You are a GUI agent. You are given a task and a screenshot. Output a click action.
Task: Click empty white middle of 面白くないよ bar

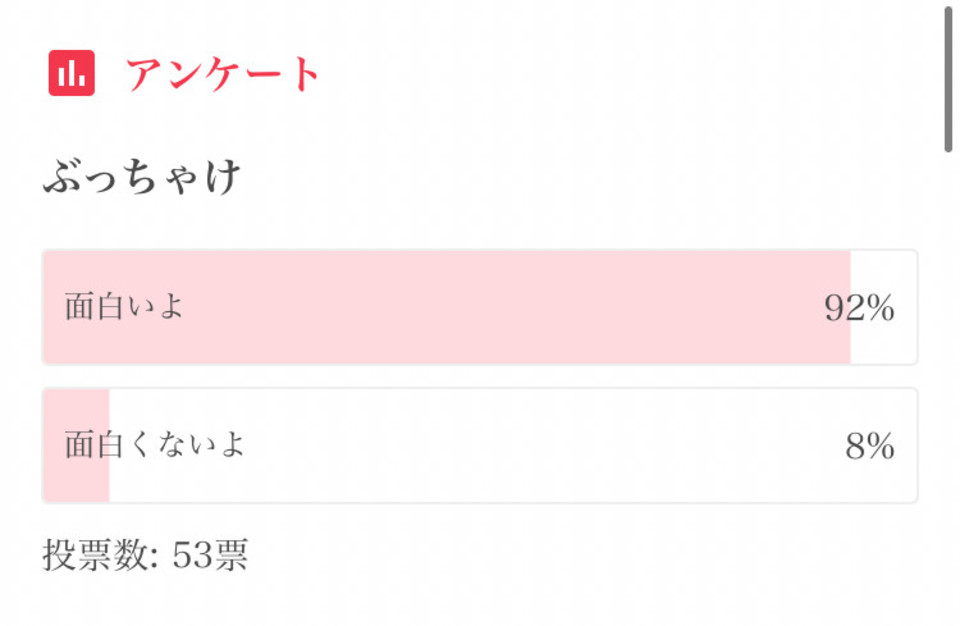[x=513, y=445]
